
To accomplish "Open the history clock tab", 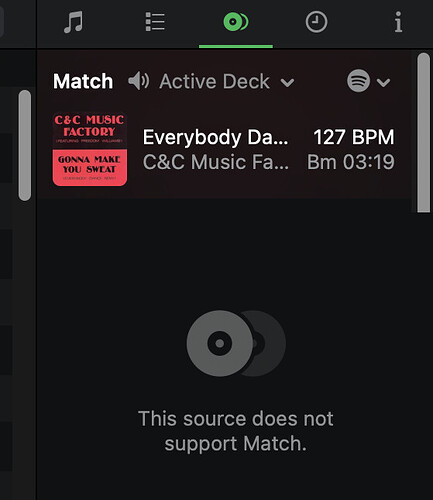I will [x=316, y=22].
